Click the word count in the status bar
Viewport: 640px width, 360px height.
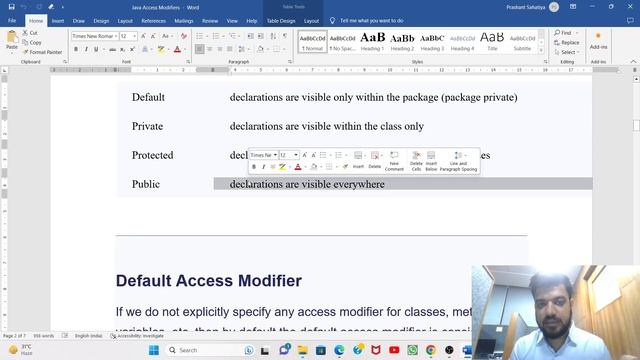click(43, 336)
